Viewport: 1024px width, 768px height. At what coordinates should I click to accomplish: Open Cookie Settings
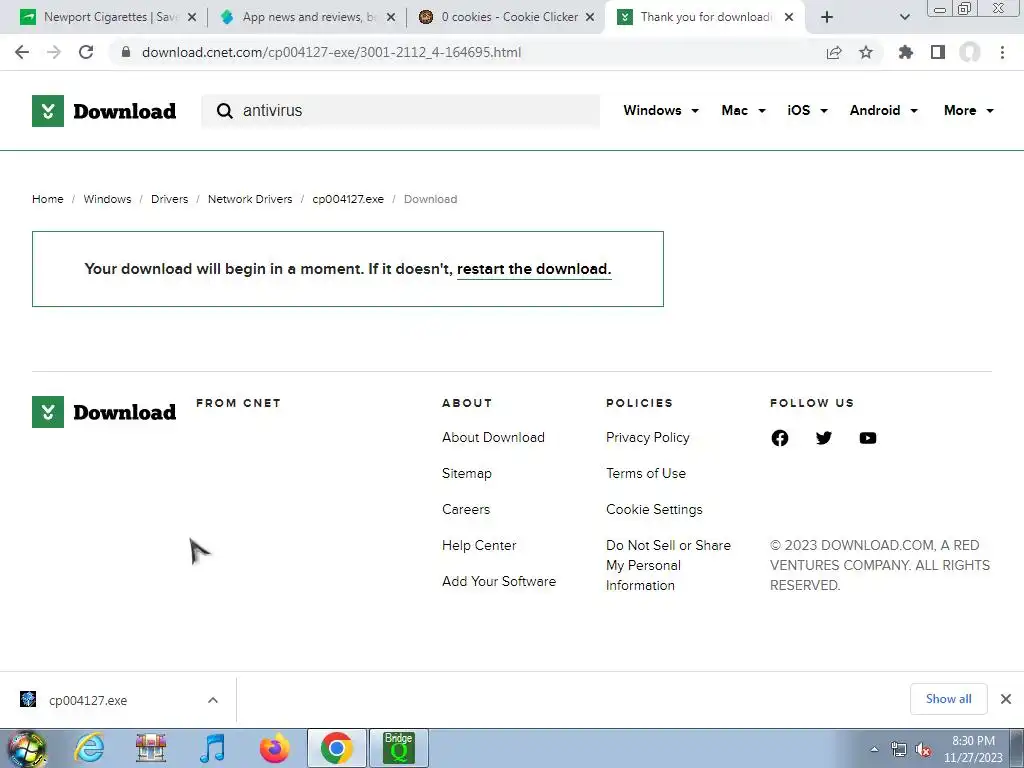point(654,509)
